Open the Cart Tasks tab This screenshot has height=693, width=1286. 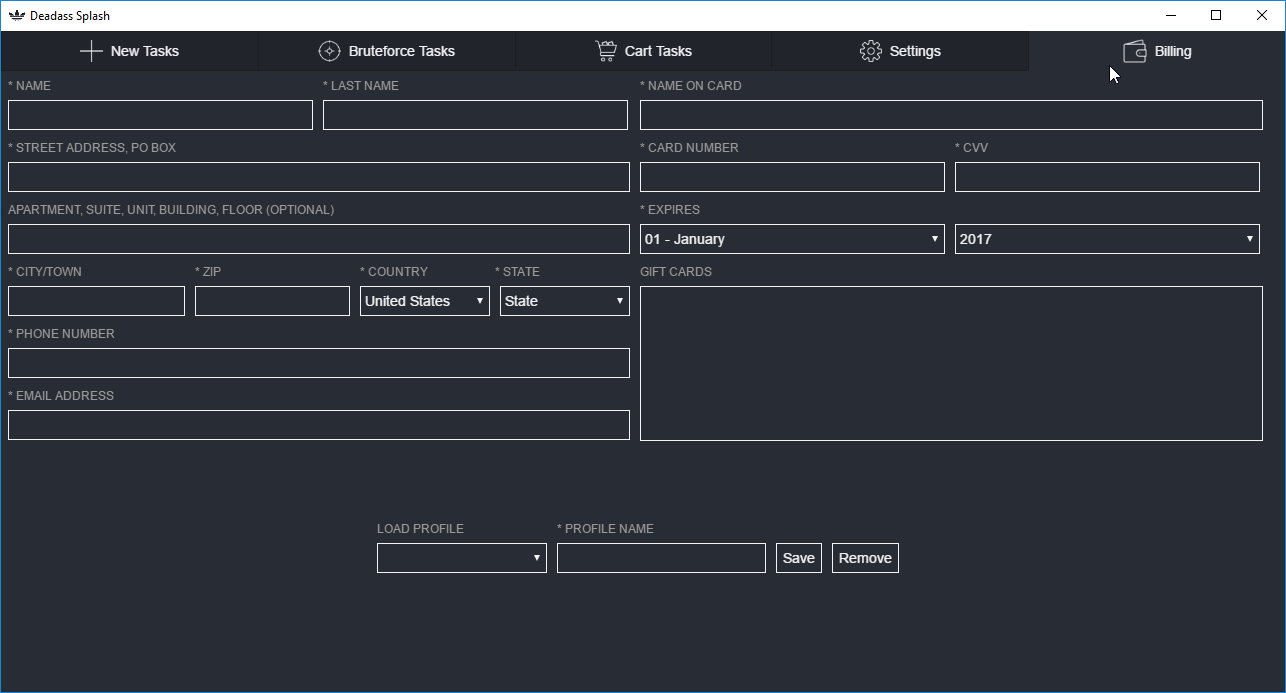tap(644, 51)
